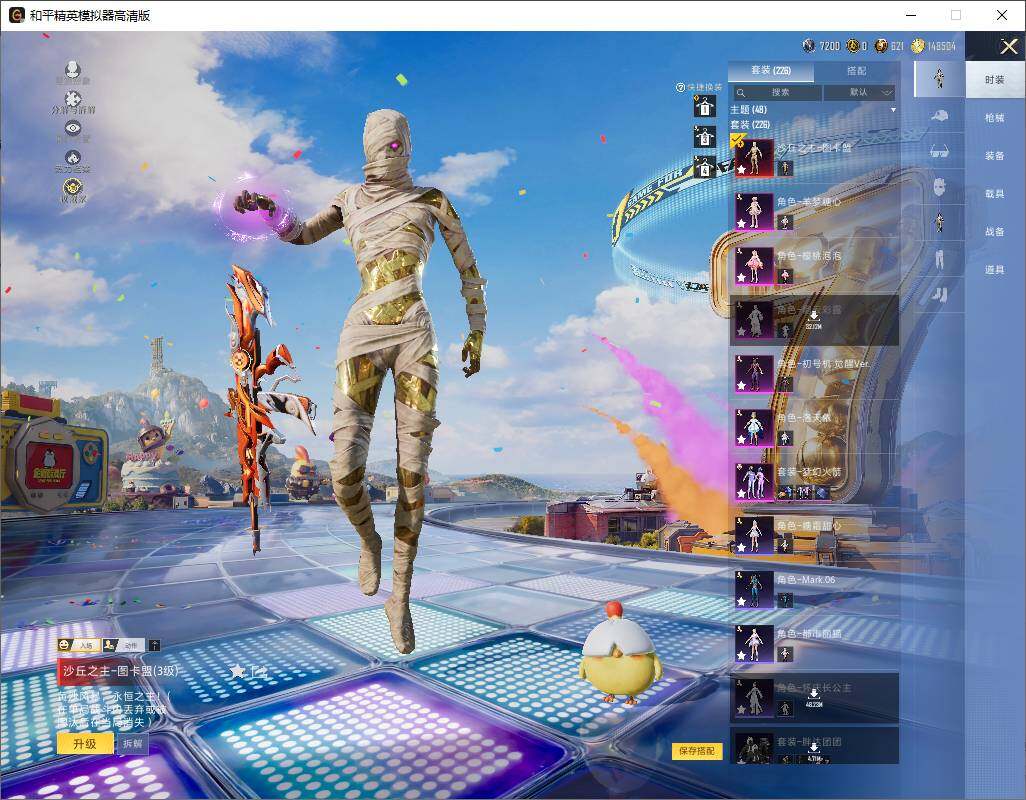
Task: Open the 道具 side tab
Action: (995, 270)
